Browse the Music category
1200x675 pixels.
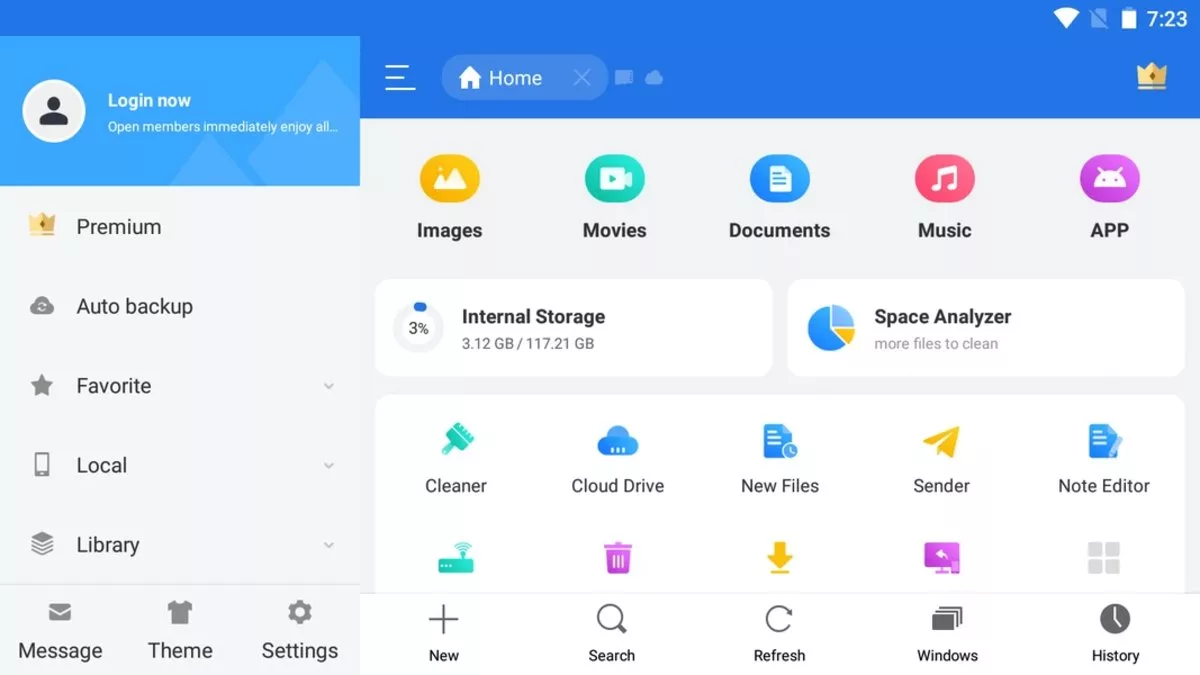pos(944,195)
